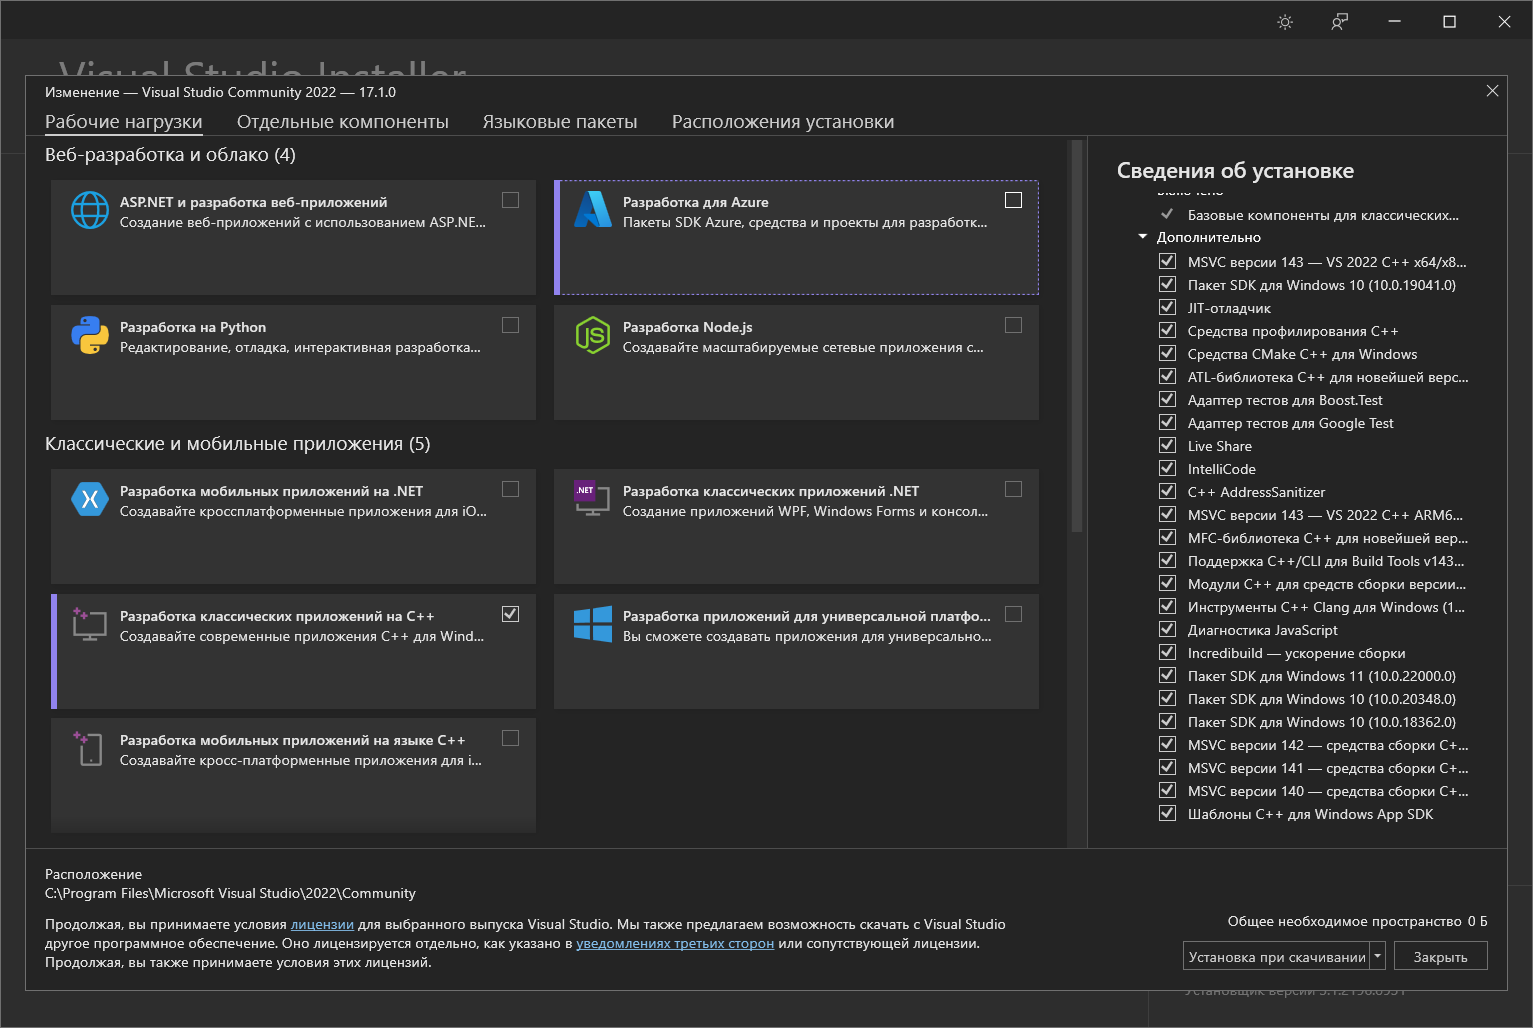Uncheck Live Share component
1533x1028 pixels.
(x=1167, y=445)
